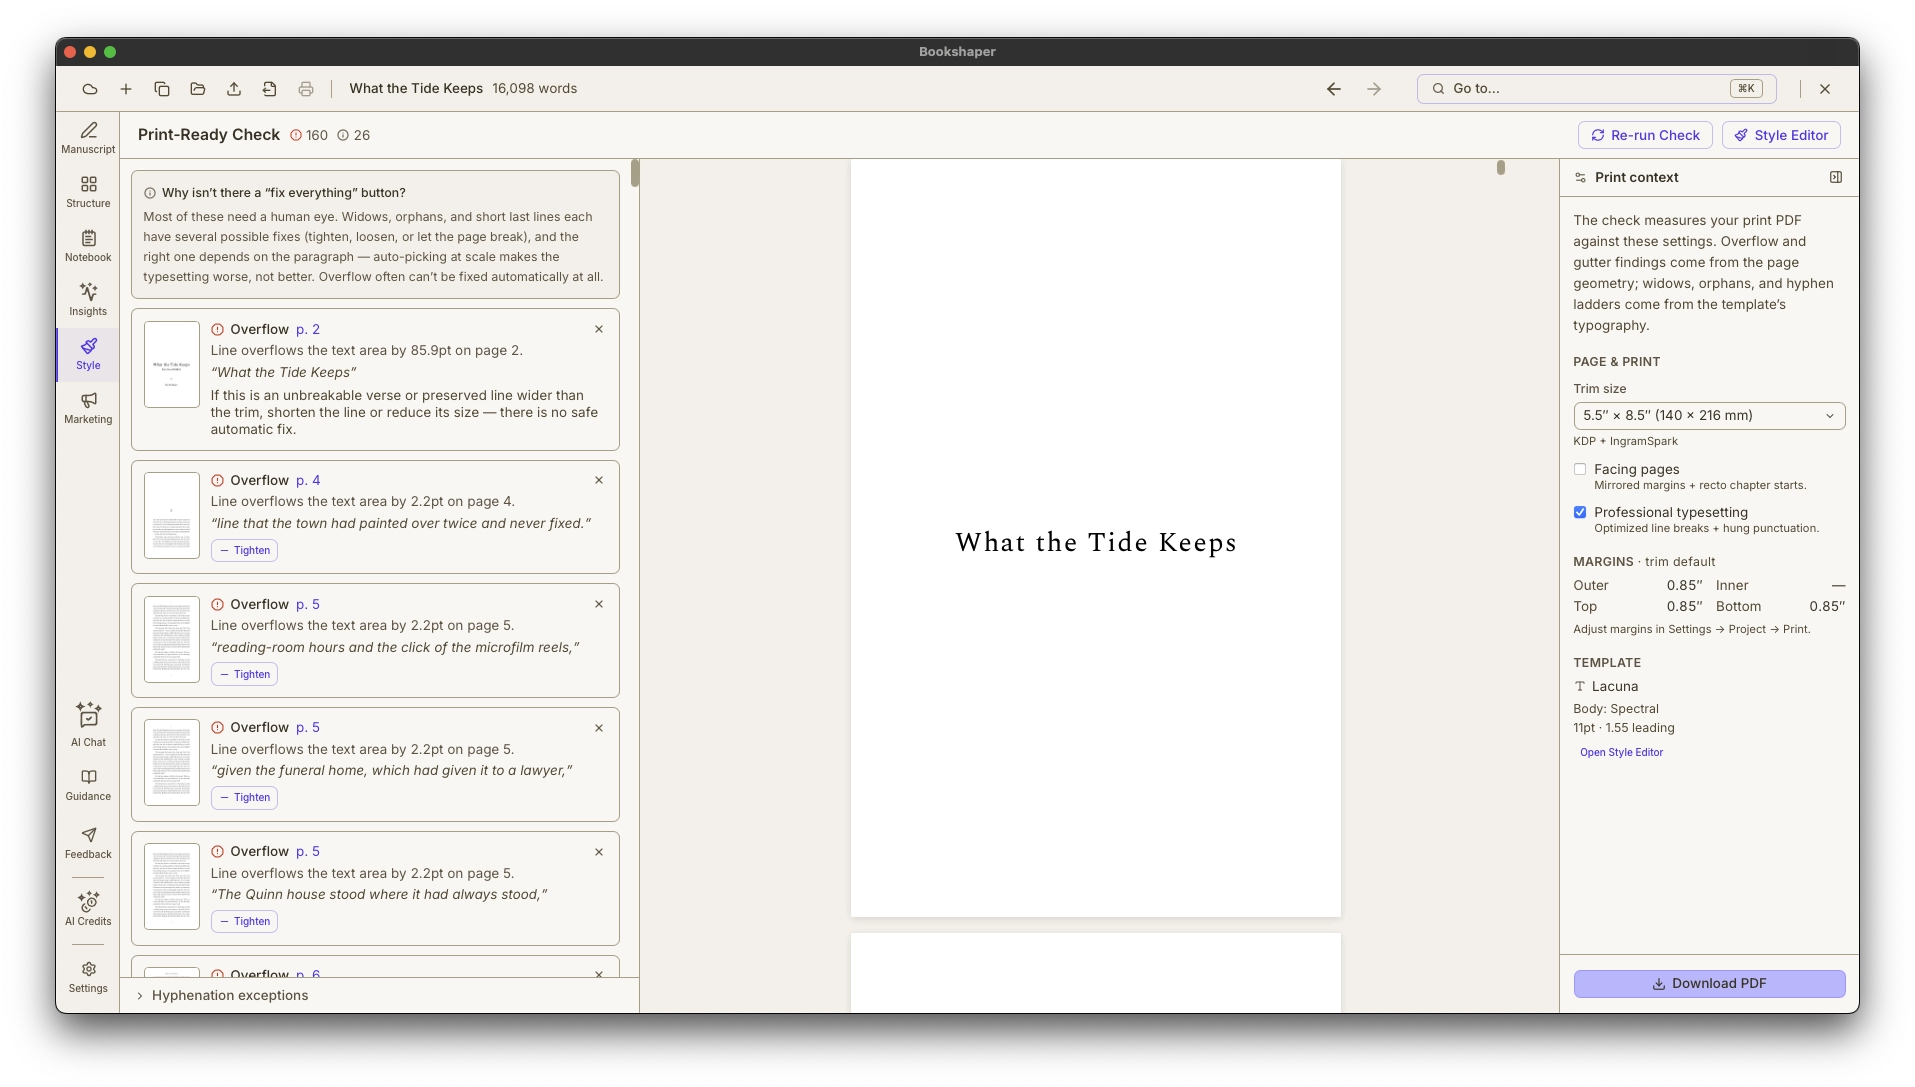Toggle Professional typesetting checkbox
The width and height of the screenshot is (1915, 1087).
[x=1580, y=512]
